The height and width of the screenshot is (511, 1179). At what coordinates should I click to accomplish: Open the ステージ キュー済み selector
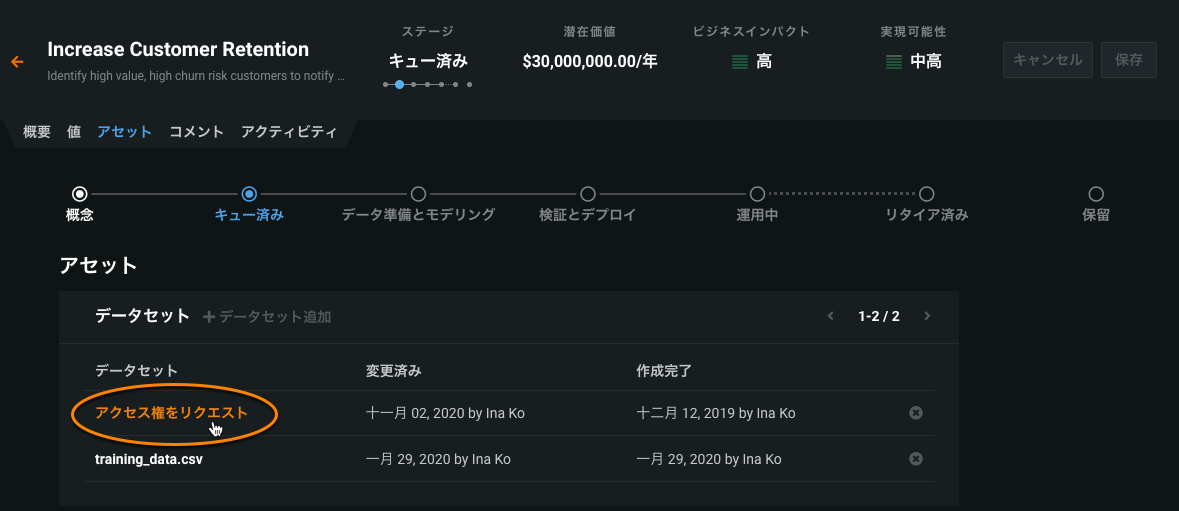(428, 61)
